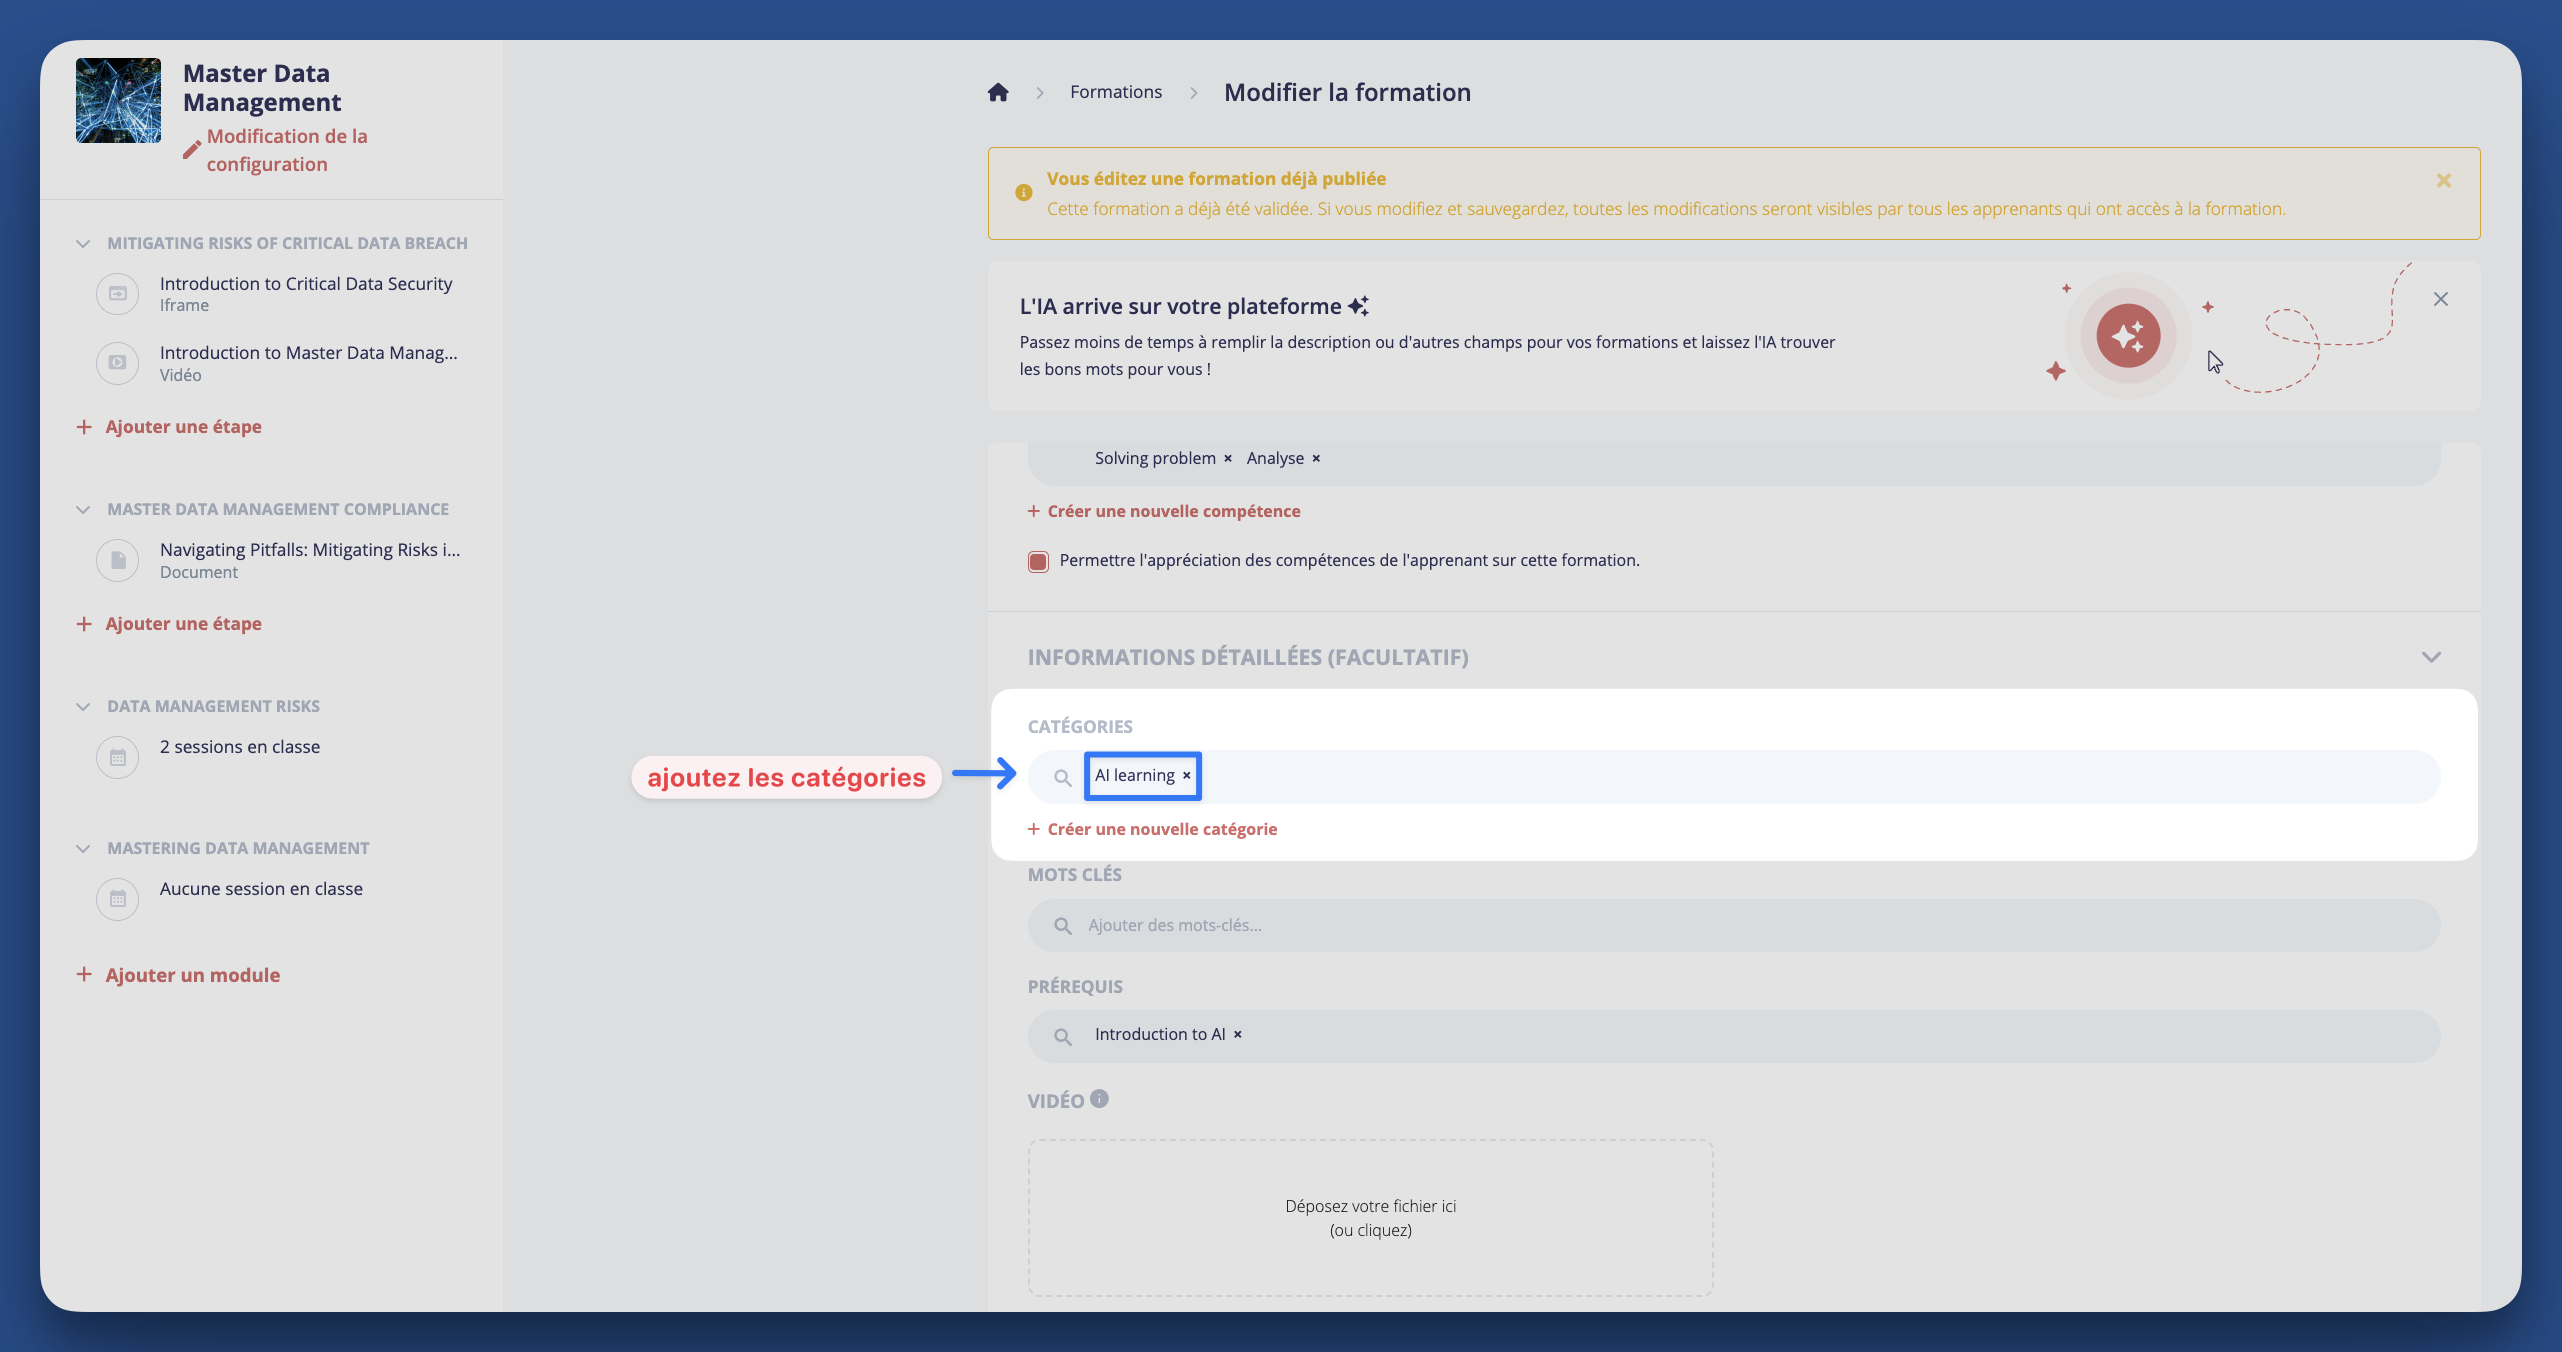Collapse the Mitigating Risks of Critical Data Breach module
The image size is (2562, 1352).
[x=82, y=243]
